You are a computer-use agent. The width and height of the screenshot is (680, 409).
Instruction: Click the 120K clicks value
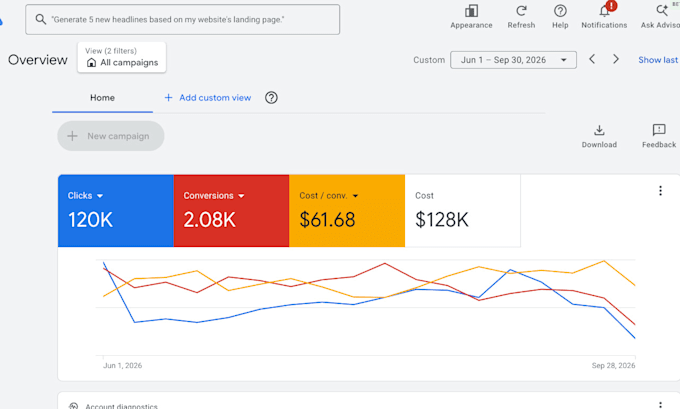(x=90, y=219)
